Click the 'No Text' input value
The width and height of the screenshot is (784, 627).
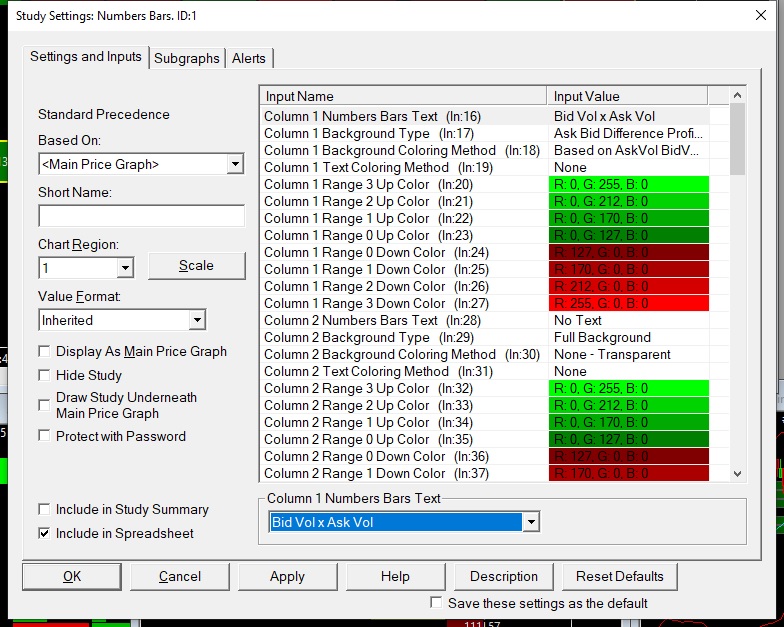pos(578,320)
